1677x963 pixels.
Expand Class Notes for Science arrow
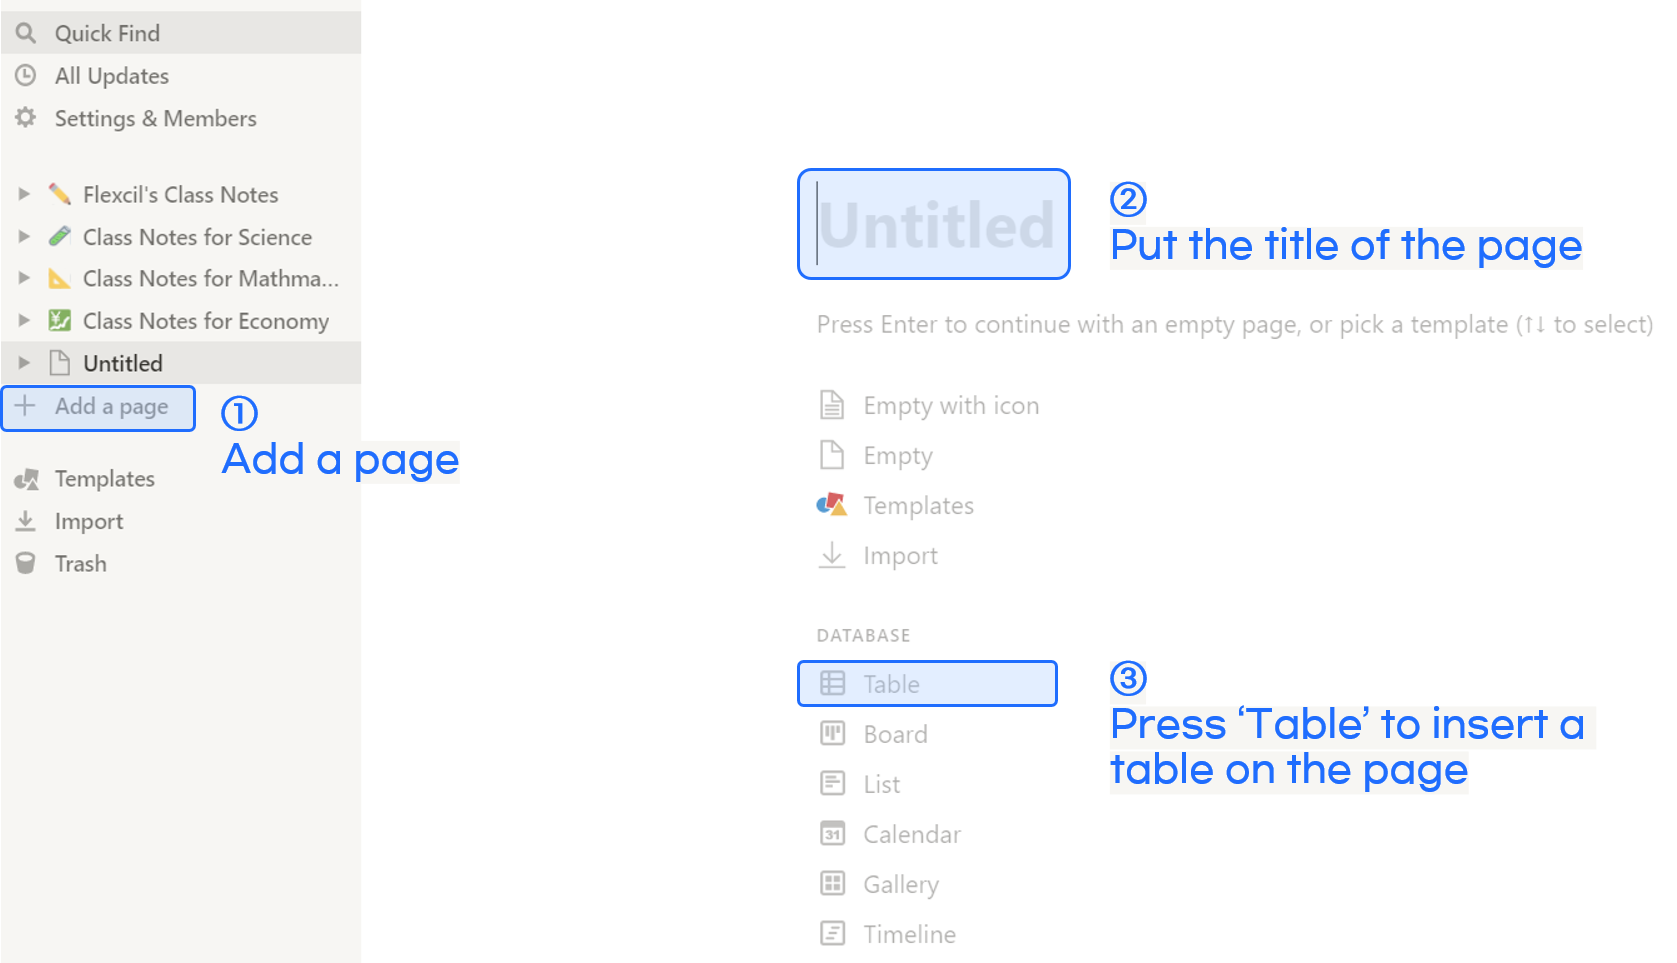(24, 237)
